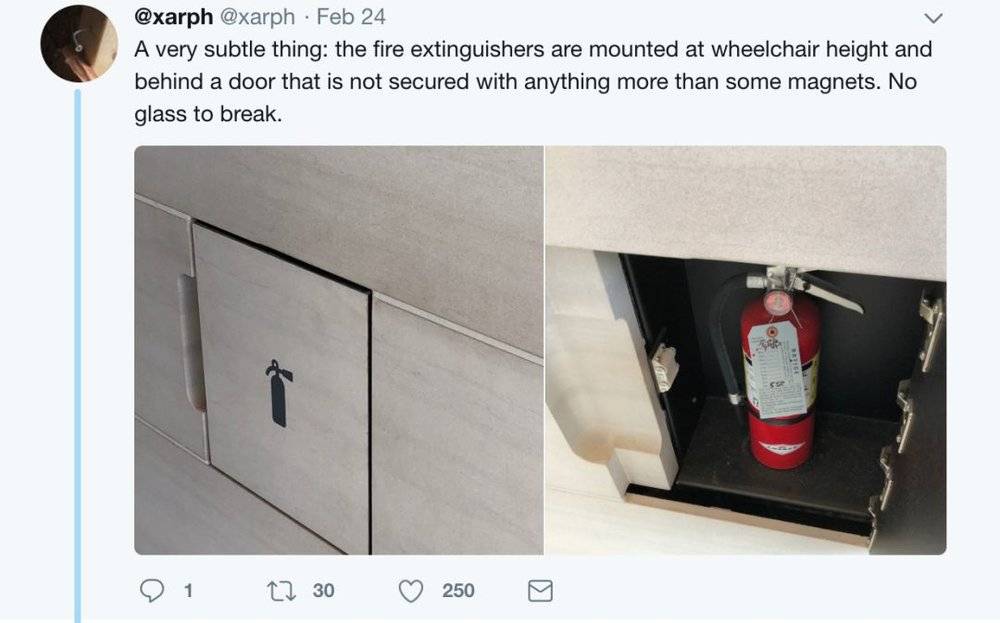
Task: Click the recessed door handle in left photo
Action: [x=190, y=342]
